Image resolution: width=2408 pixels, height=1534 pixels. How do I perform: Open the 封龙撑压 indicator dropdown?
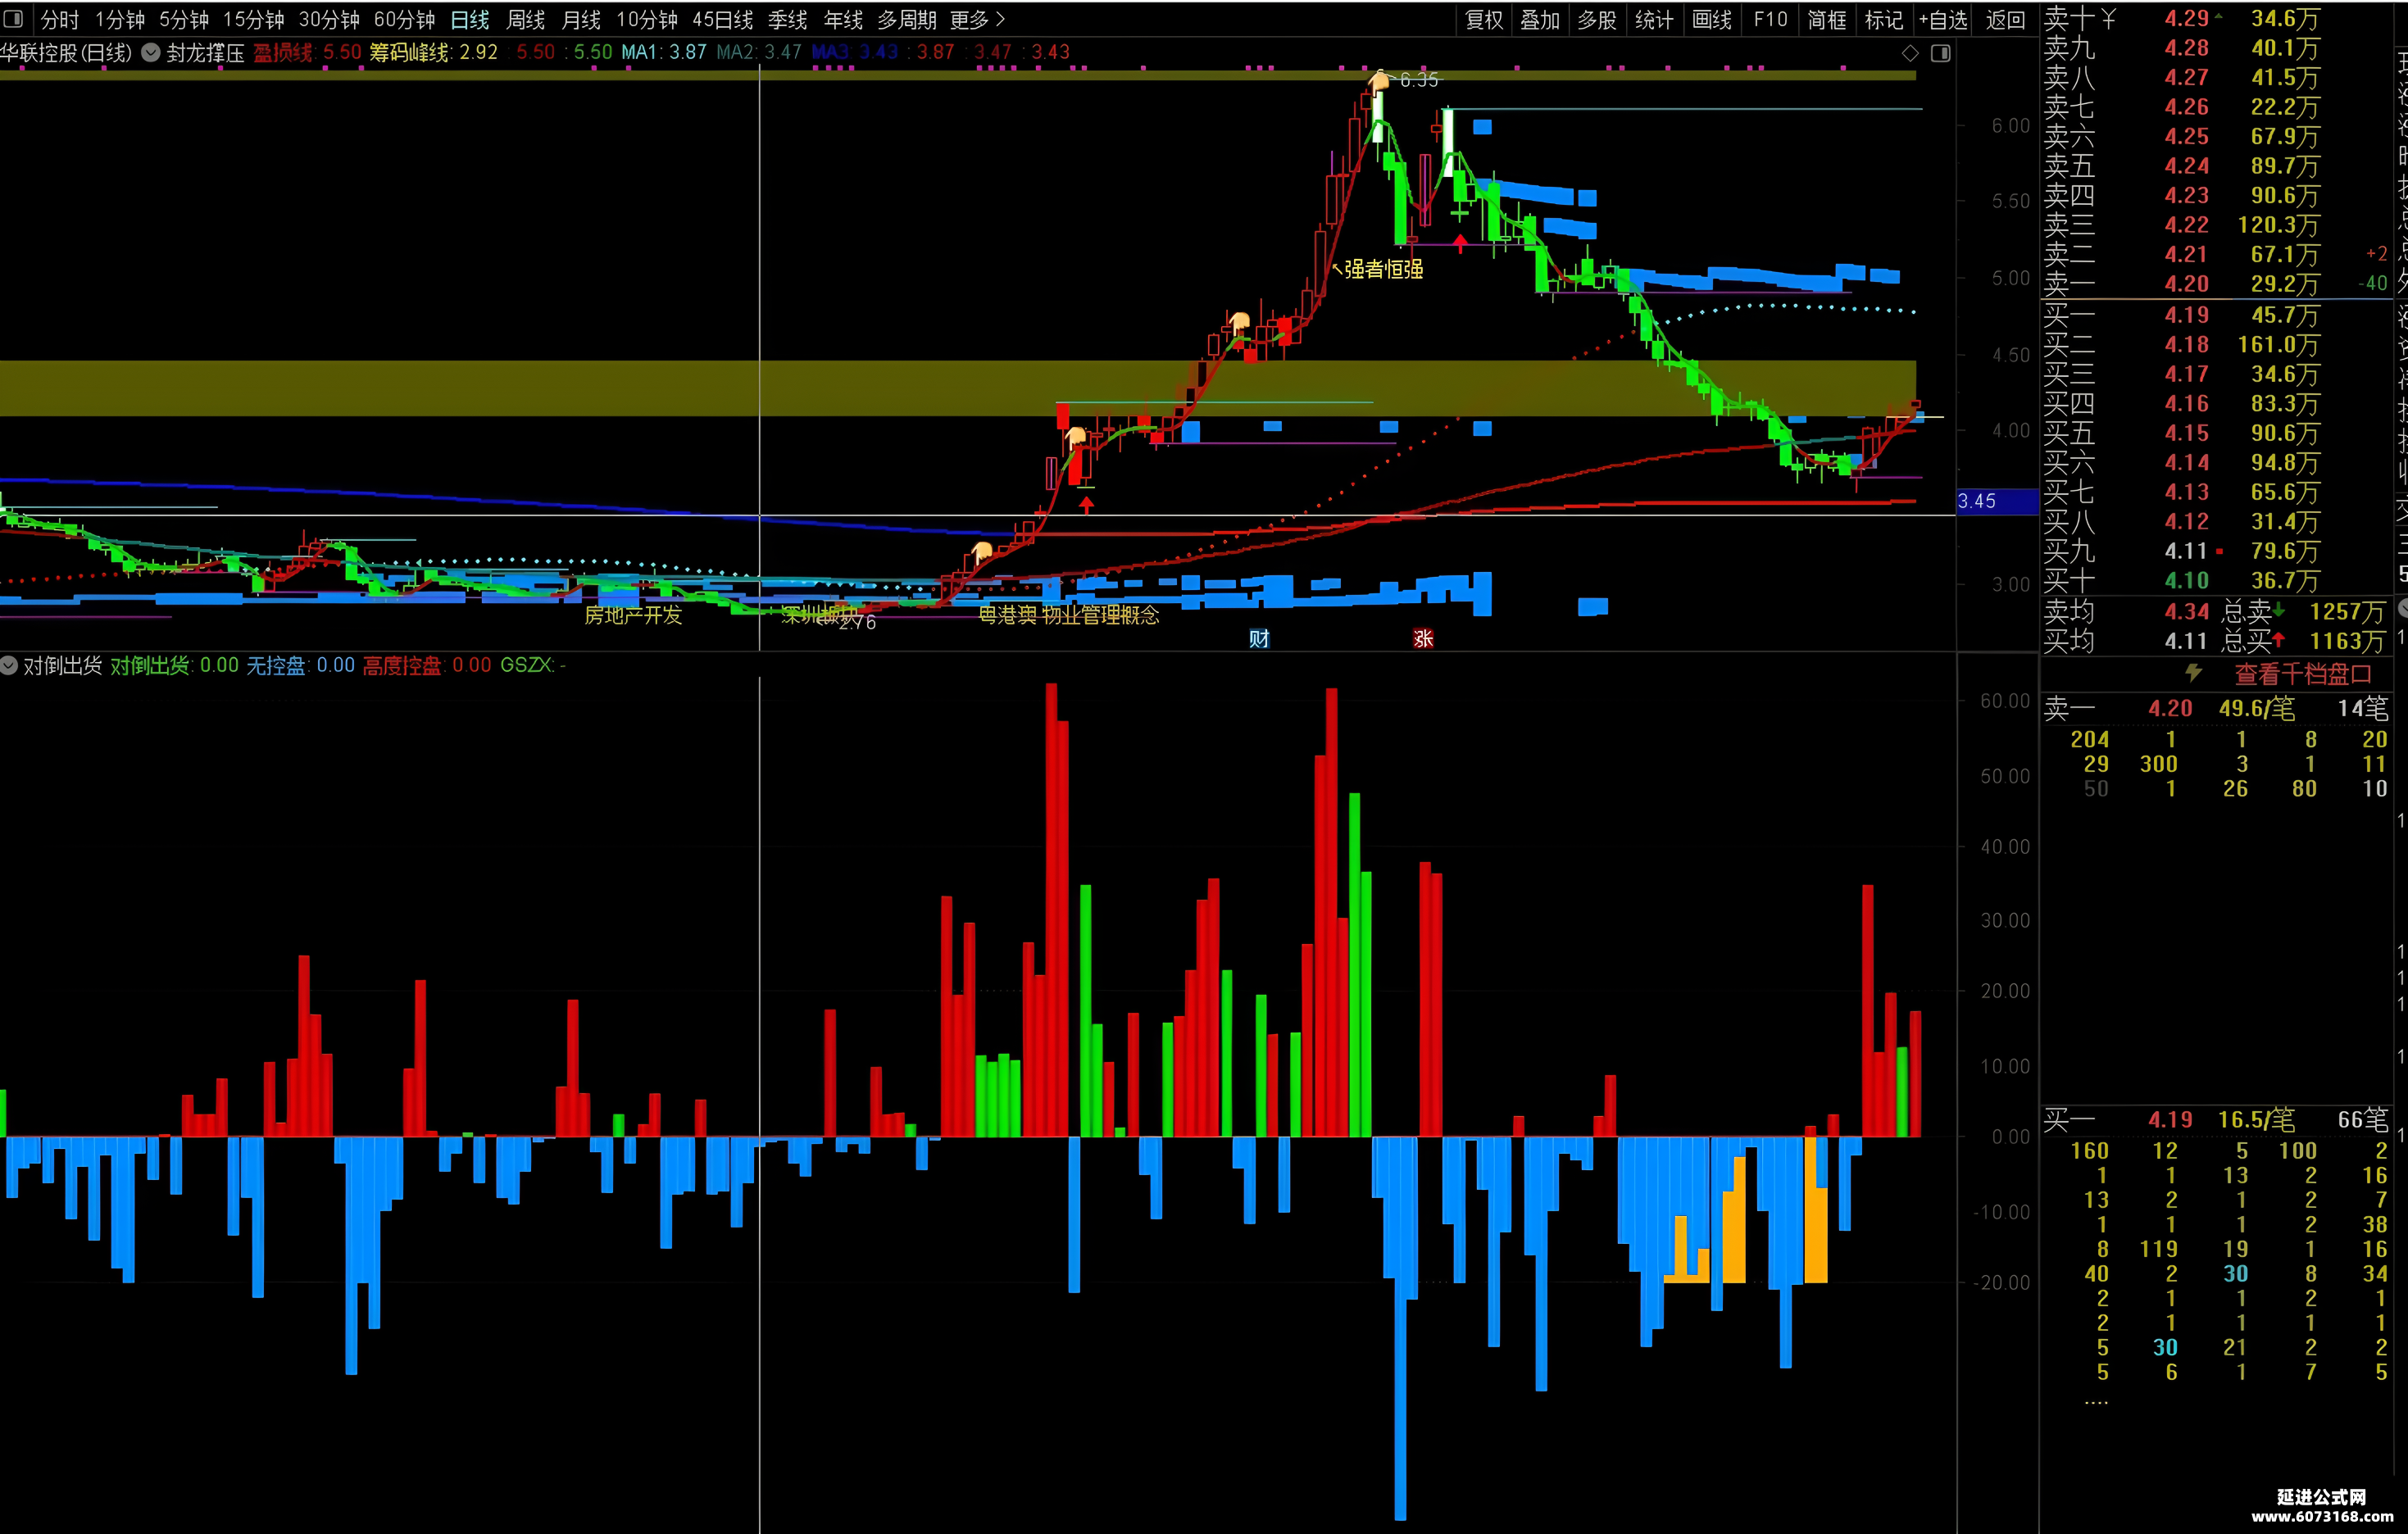point(151,53)
